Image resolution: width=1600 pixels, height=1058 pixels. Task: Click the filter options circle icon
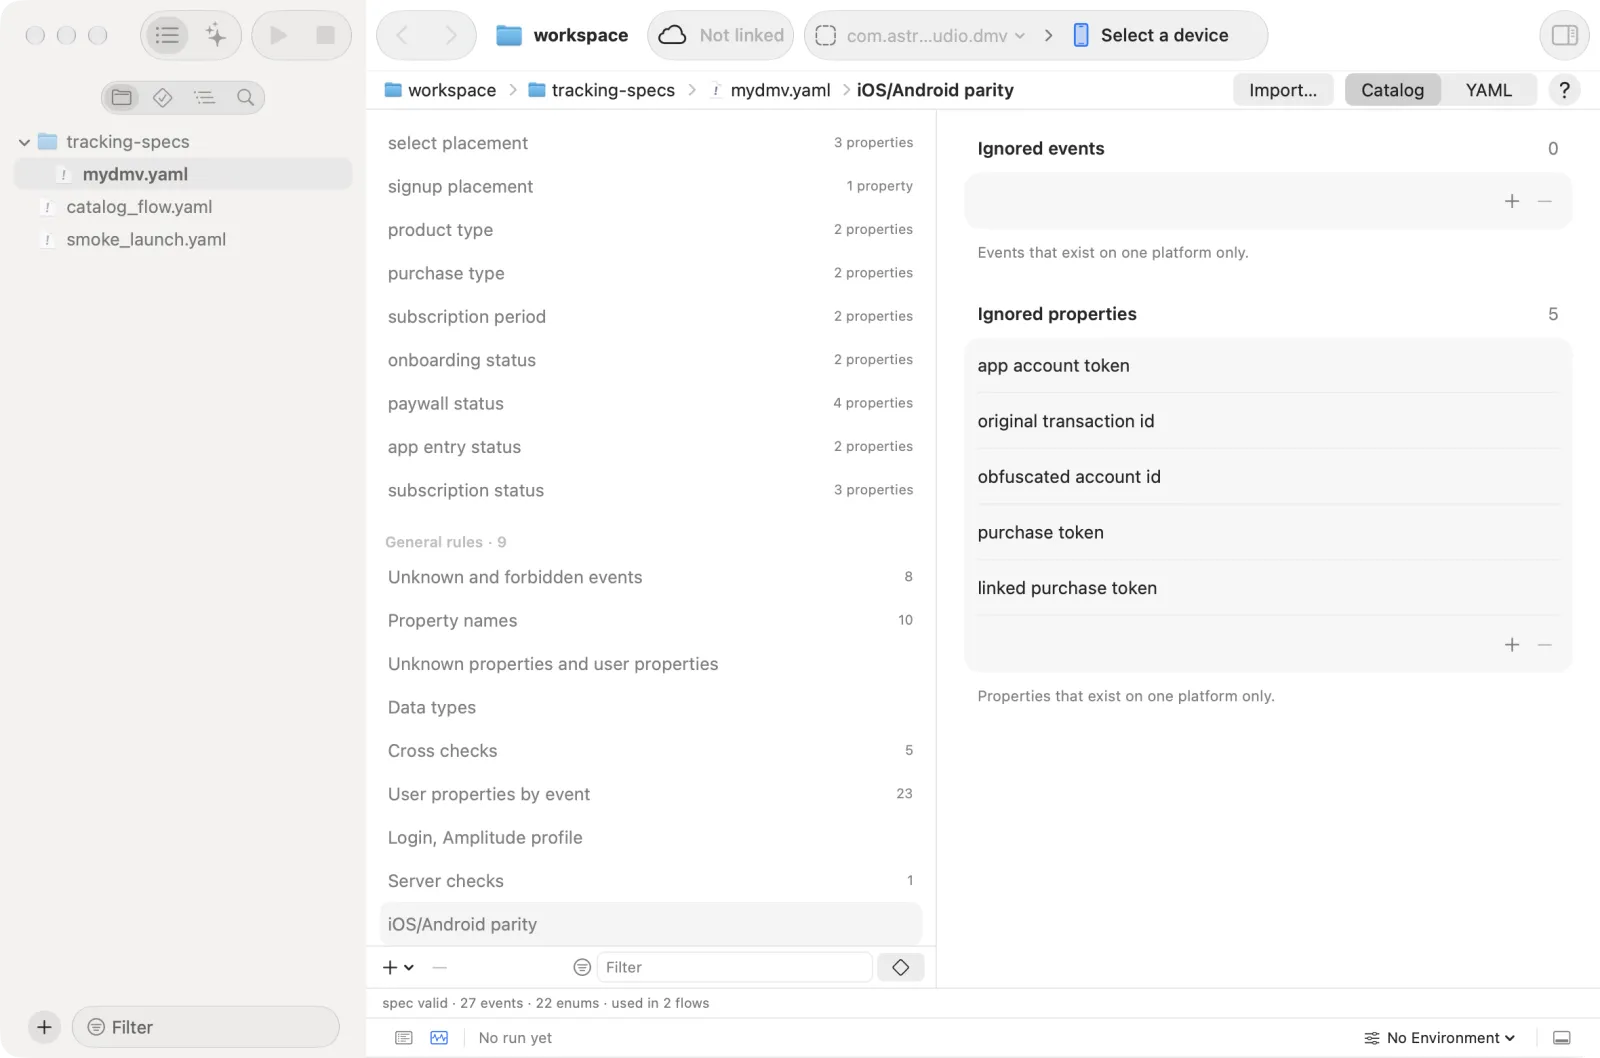tap(582, 967)
